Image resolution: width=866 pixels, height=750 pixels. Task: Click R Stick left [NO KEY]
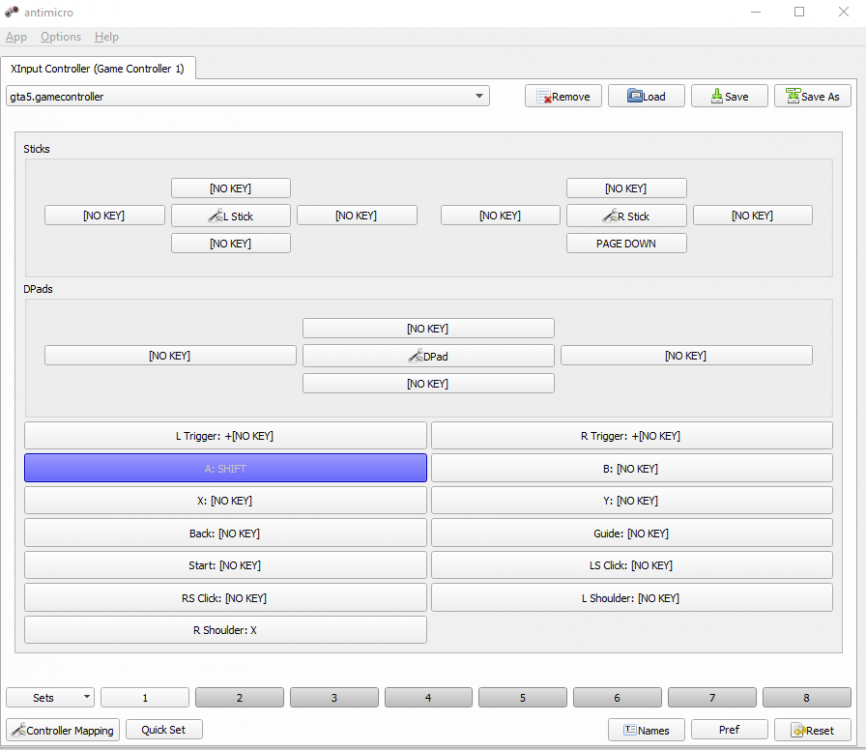point(500,215)
